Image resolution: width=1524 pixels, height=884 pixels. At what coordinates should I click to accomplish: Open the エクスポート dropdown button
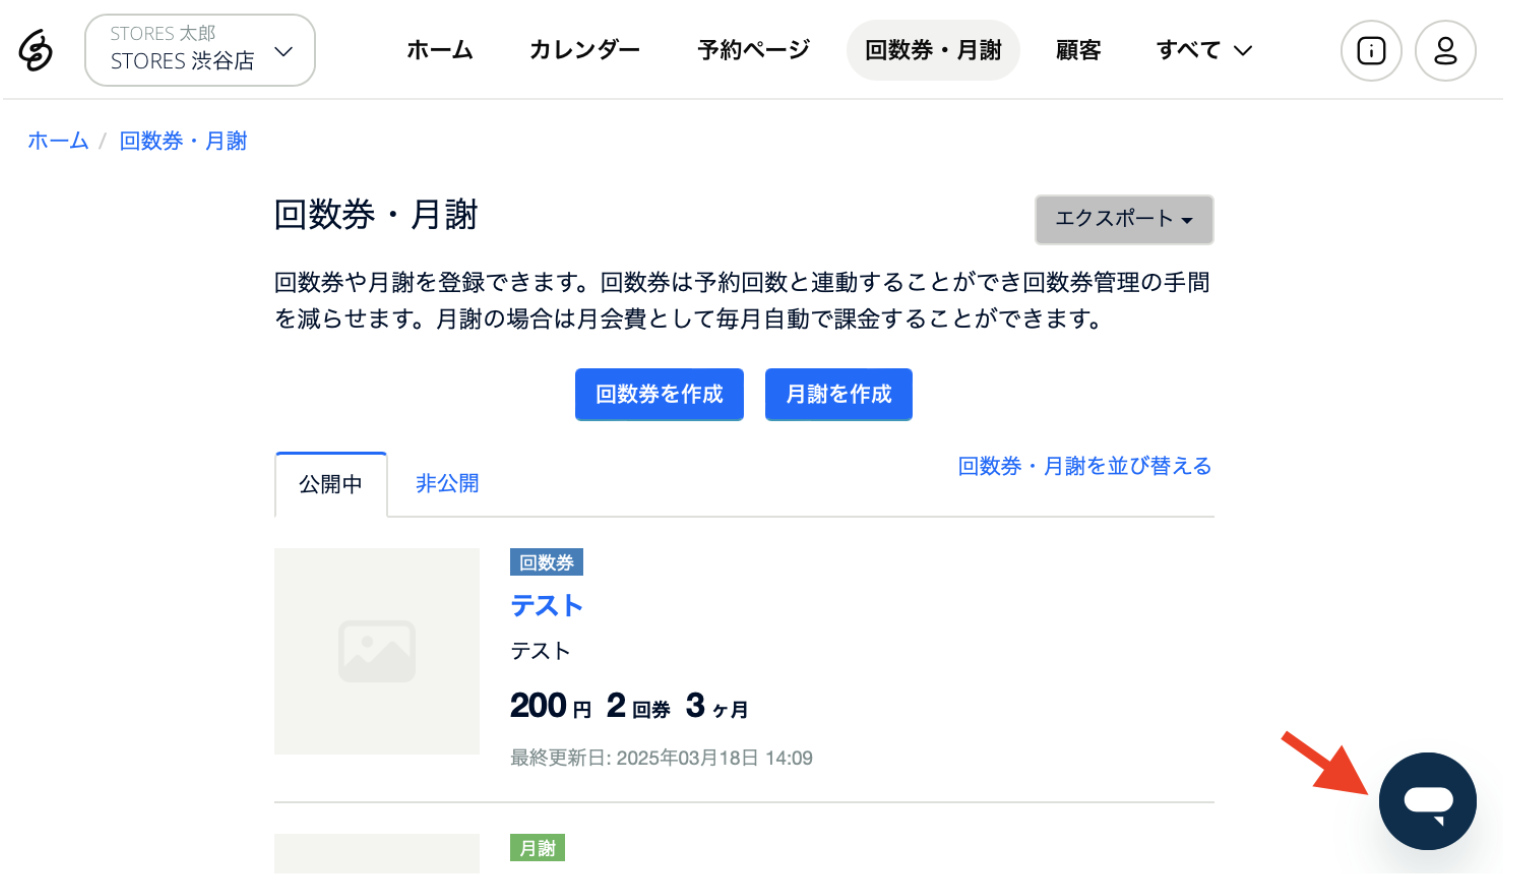[1124, 219]
